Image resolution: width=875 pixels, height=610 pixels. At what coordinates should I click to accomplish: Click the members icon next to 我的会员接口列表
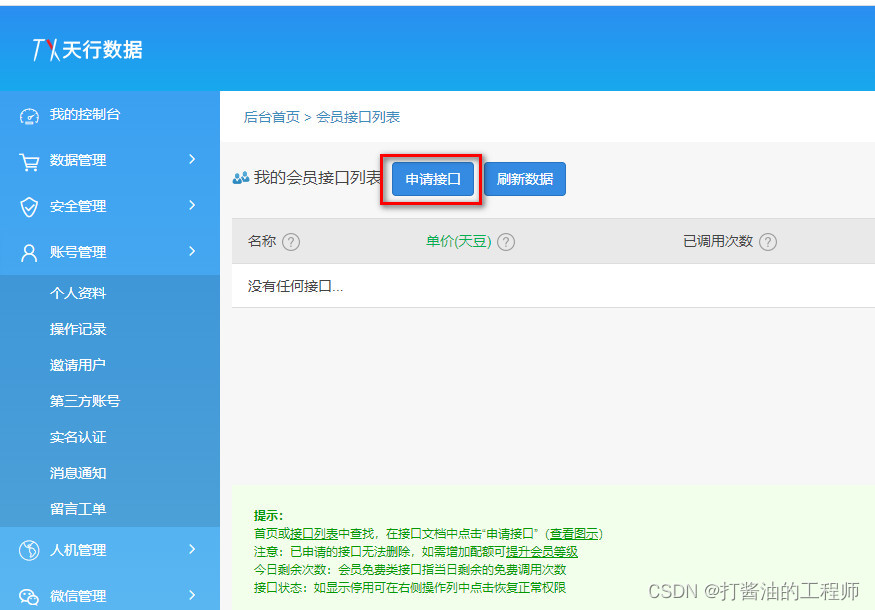(241, 178)
